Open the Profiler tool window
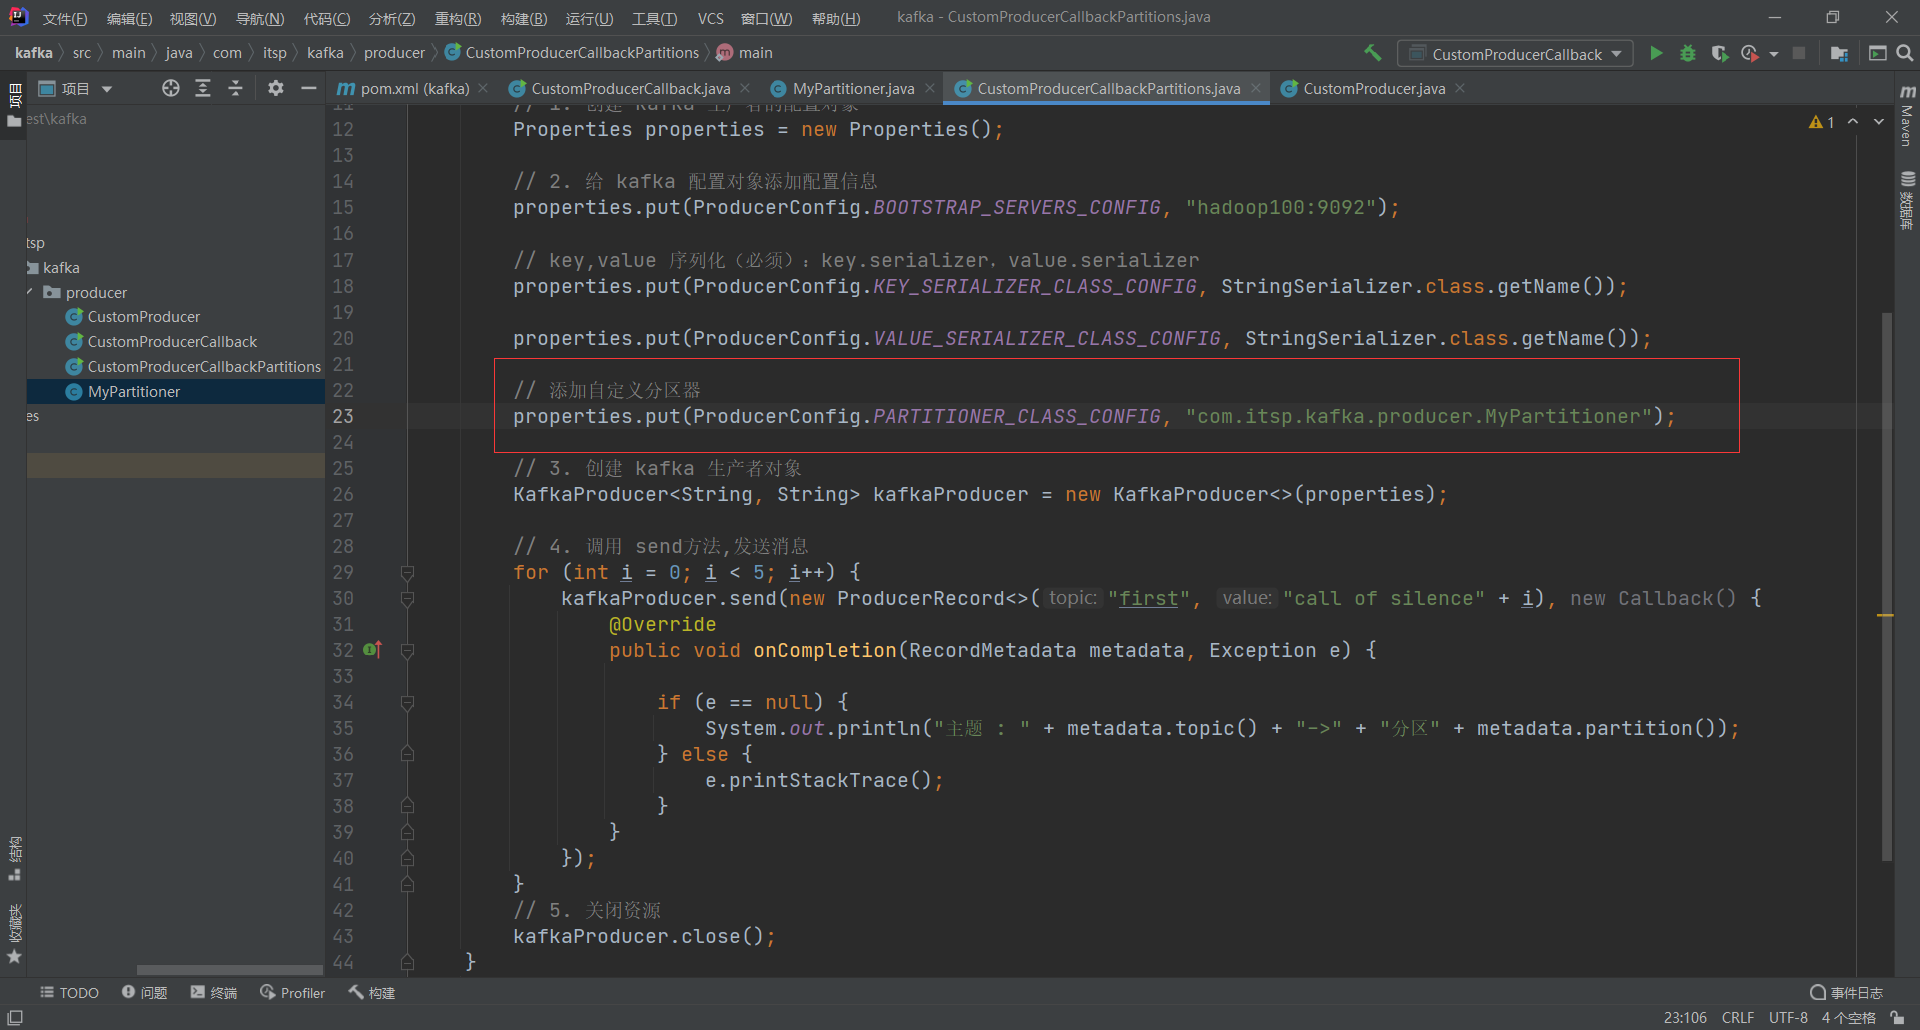This screenshot has width=1920, height=1030. click(292, 992)
